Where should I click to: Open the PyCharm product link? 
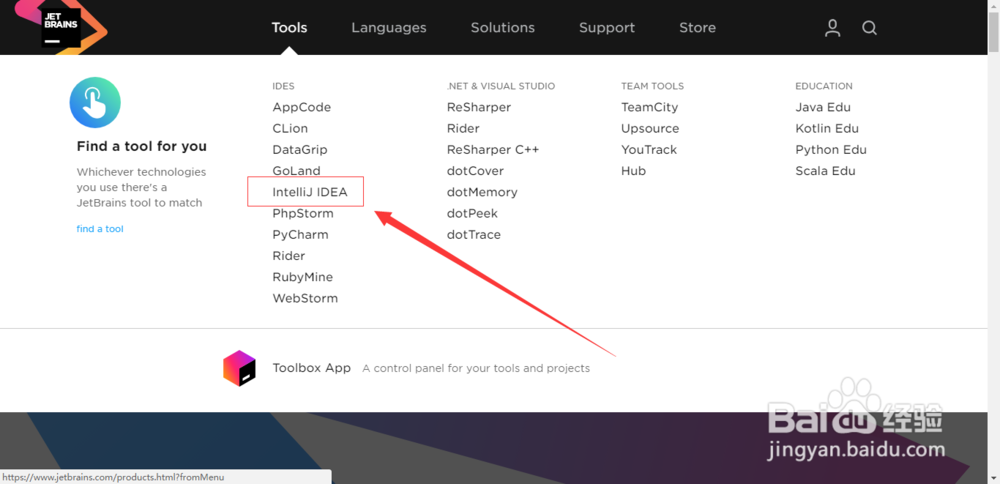pos(300,235)
